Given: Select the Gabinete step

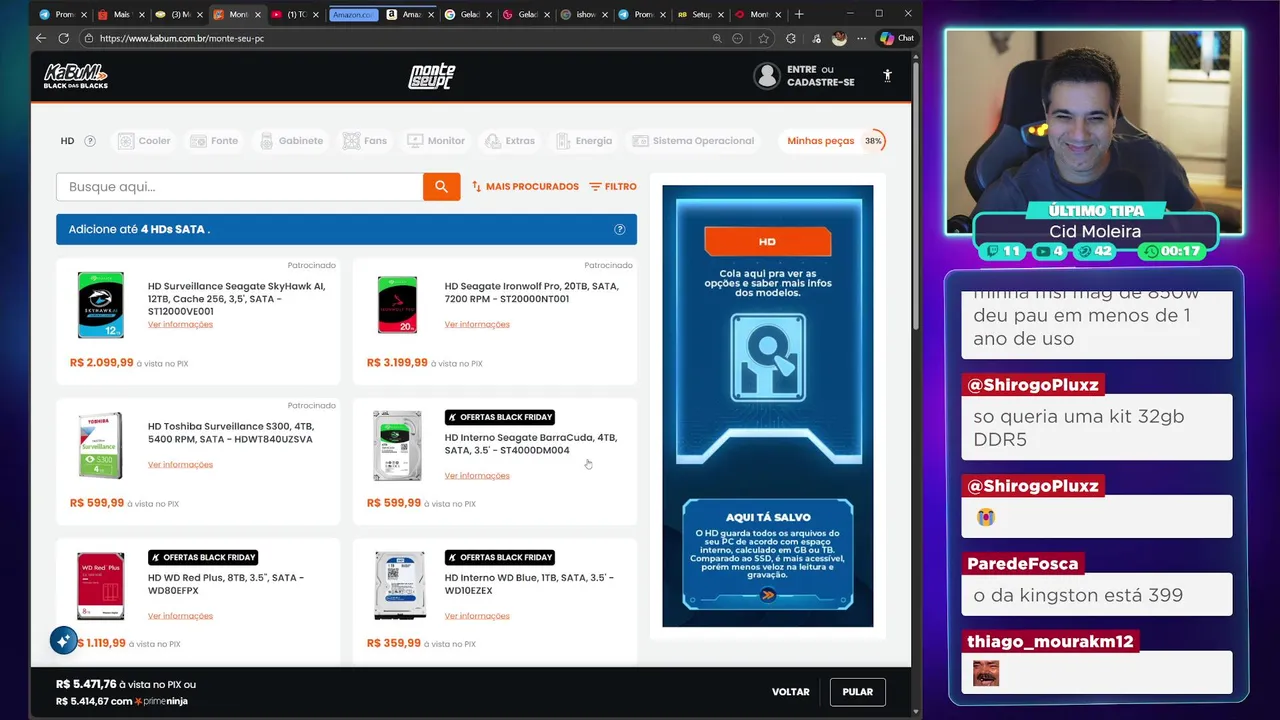Looking at the screenshot, I should coord(291,141).
